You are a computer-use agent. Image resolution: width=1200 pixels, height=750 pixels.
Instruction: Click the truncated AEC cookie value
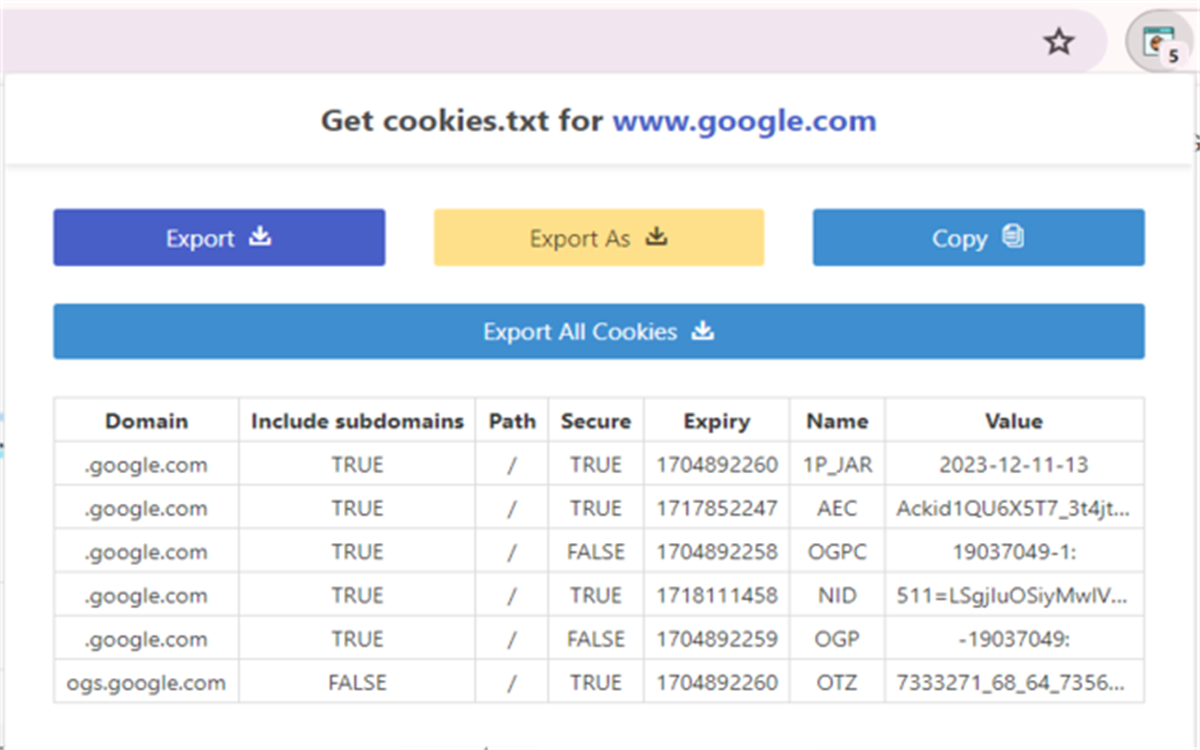click(1013, 508)
